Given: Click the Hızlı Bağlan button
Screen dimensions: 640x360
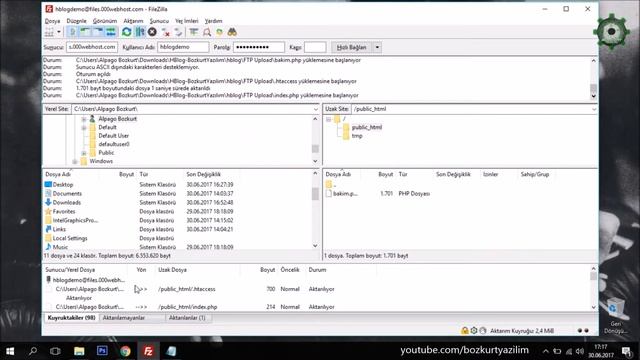Looking at the screenshot, I should (351, 47).
